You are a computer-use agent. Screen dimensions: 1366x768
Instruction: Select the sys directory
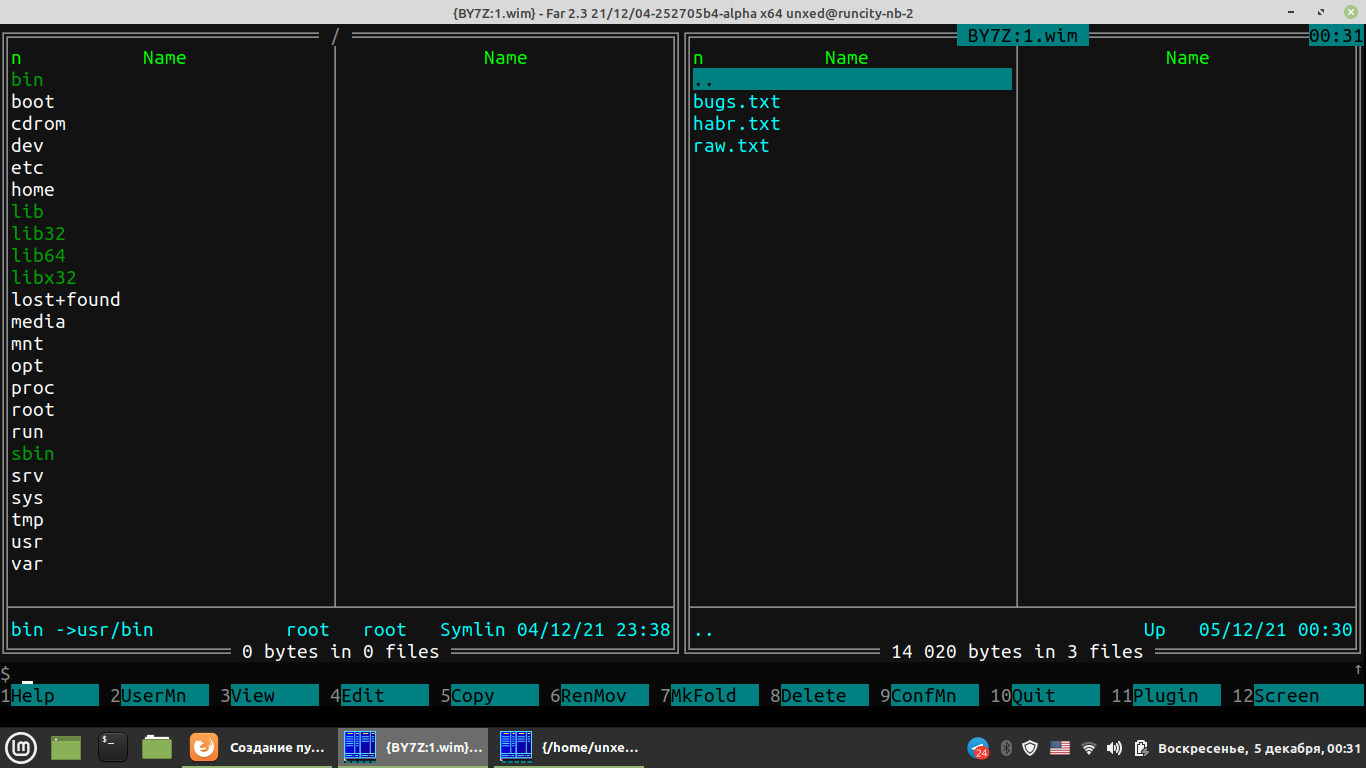27,497
